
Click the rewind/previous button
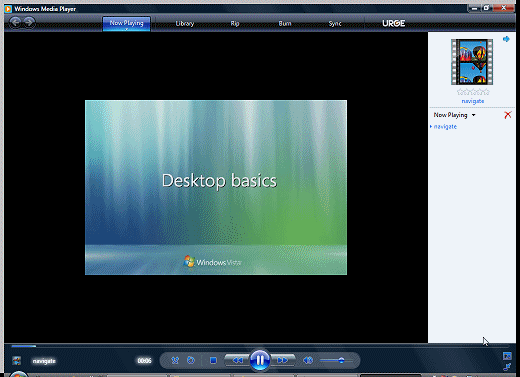pos(237,360)
